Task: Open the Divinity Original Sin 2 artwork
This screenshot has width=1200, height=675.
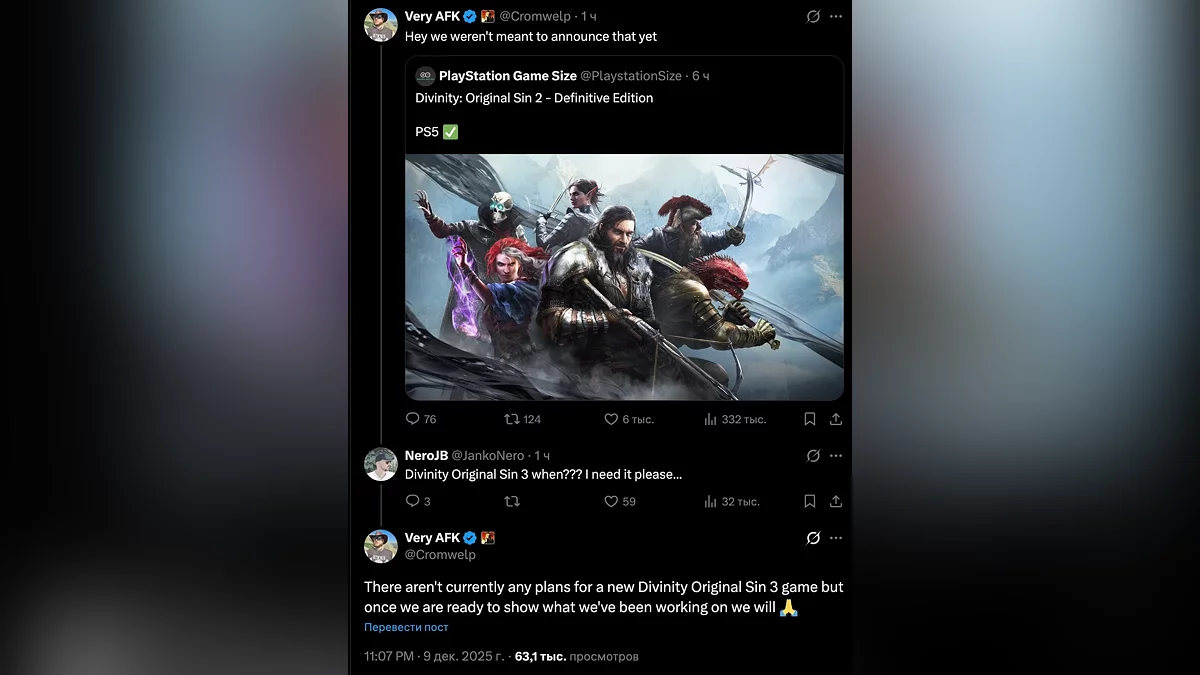Action: tap(624, 277)
